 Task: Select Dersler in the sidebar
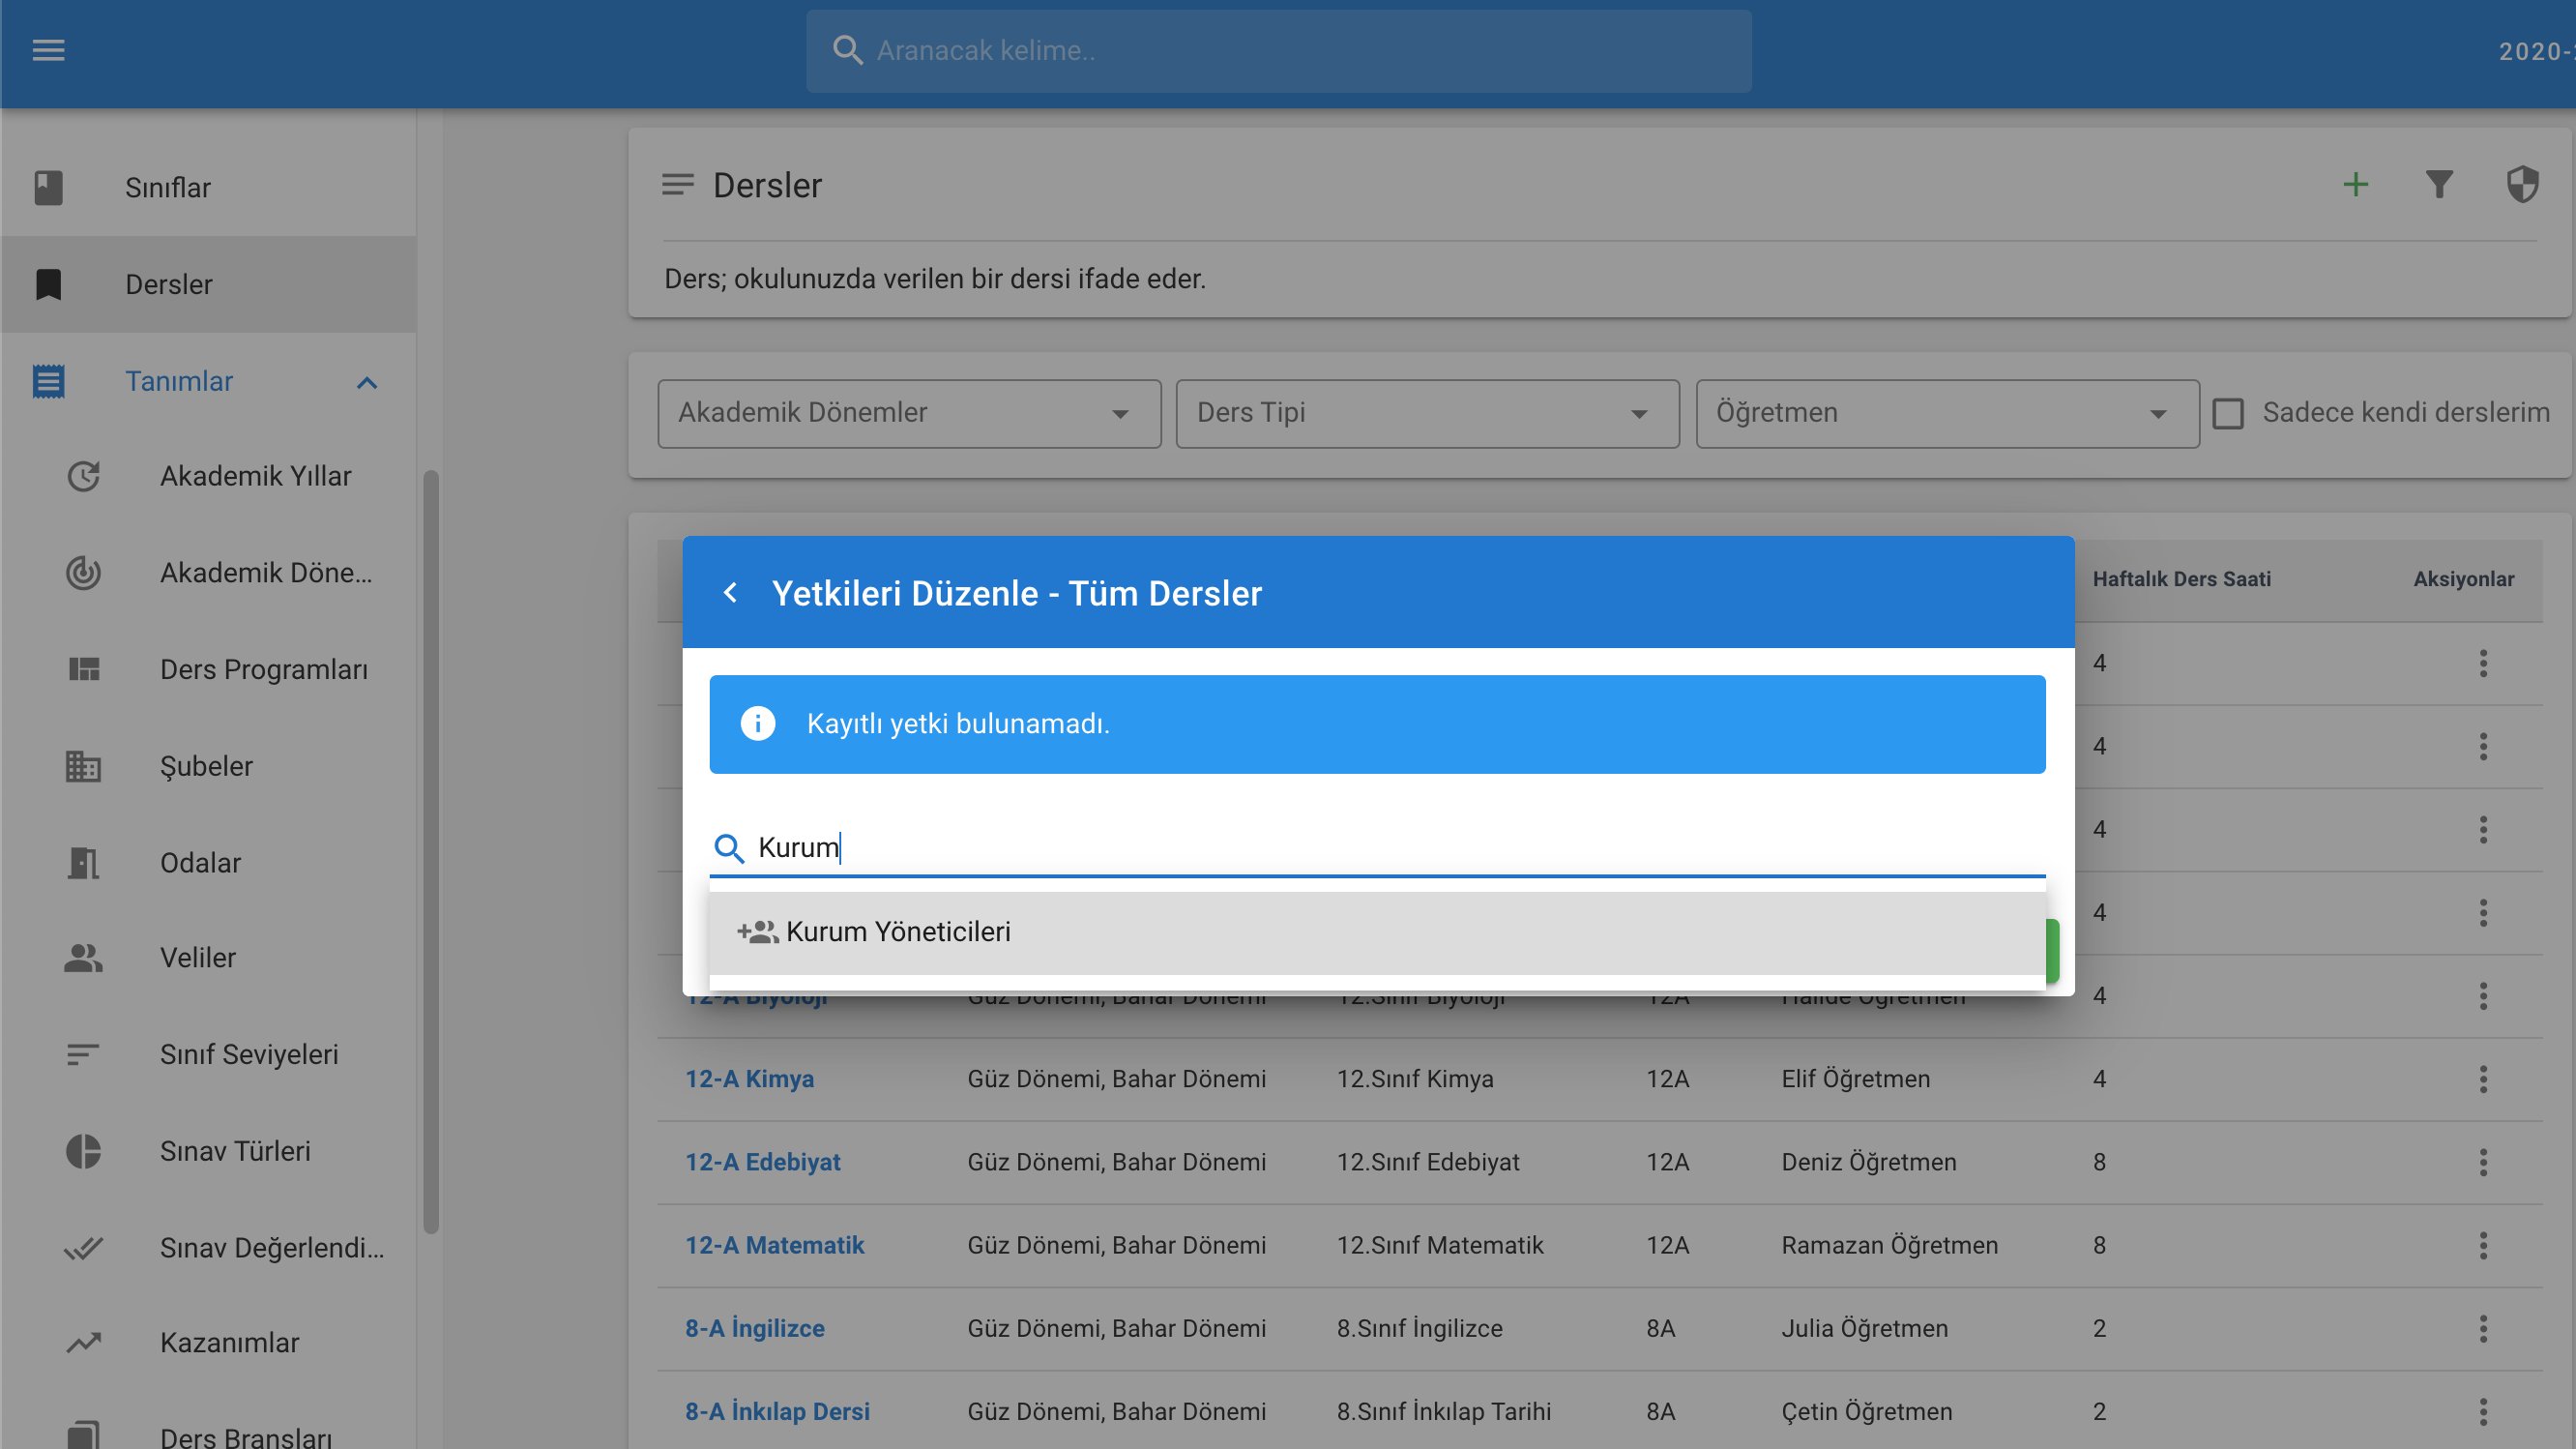pos(208,284)
